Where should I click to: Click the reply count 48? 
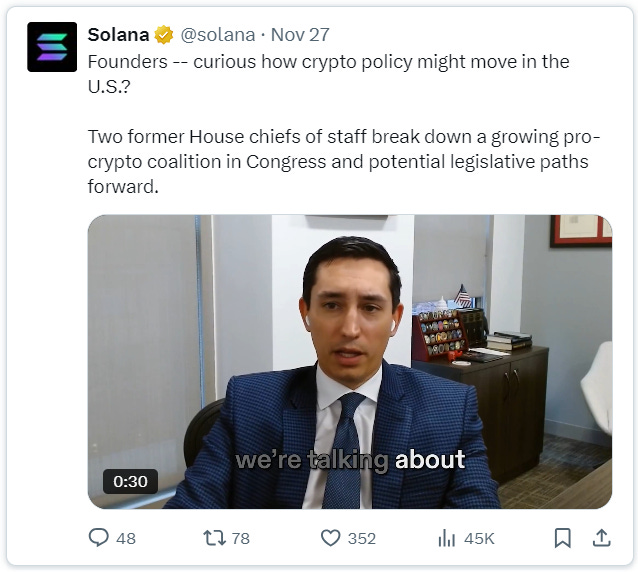(x=126, y=539)
